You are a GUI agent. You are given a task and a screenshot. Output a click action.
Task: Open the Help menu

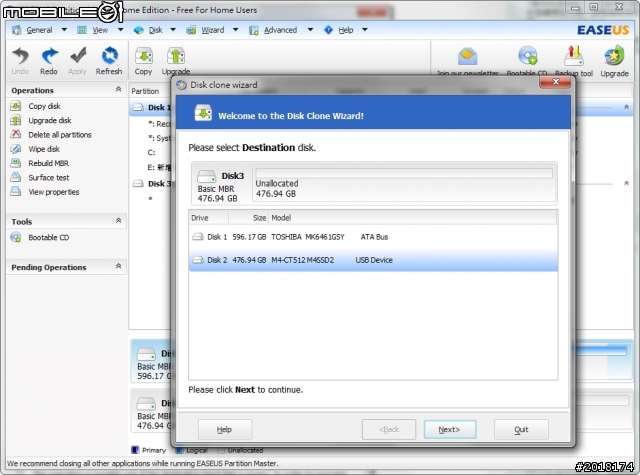click(x=346, y=30)
